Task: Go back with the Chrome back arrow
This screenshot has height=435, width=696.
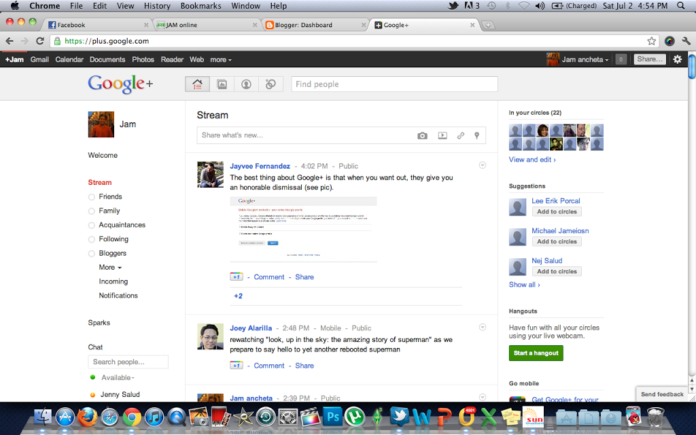Action: click(9, 41)
